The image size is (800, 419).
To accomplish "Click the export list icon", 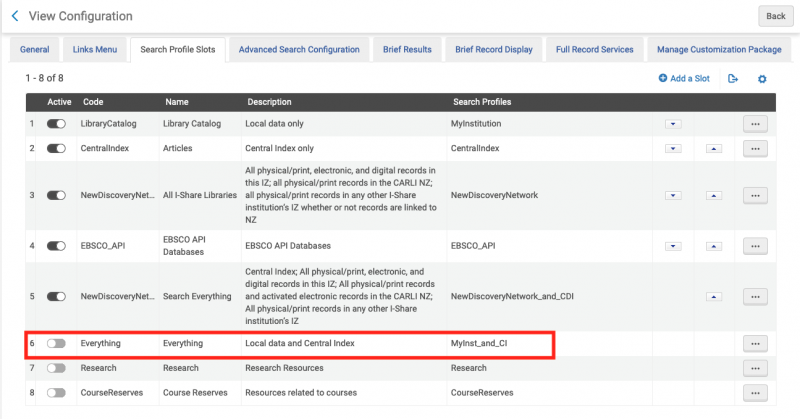I will 733,79.
